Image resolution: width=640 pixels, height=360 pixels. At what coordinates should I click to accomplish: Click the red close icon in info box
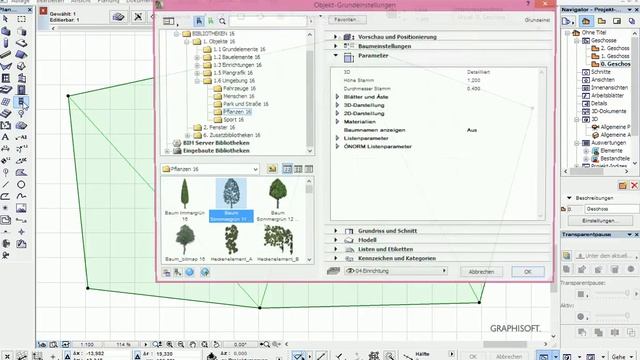[x=44, y=11]
